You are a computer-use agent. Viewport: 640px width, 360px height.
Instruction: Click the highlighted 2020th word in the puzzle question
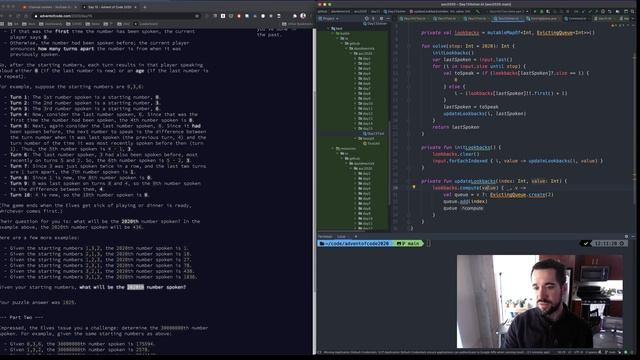pos(135,287)
